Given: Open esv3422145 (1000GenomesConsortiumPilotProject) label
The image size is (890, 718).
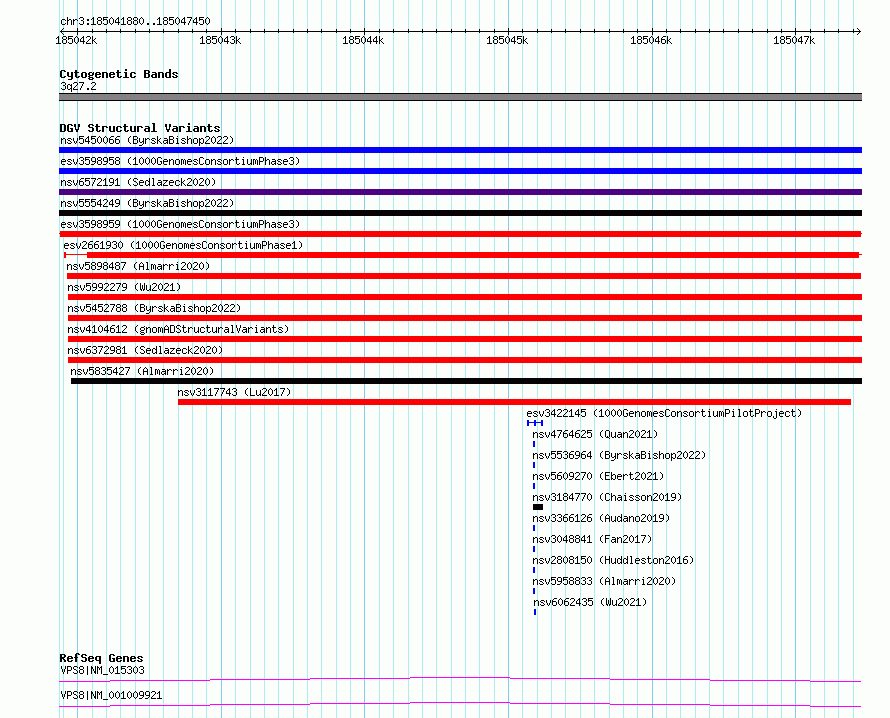Looking at the screenshot, I should [x=664, y=413].
